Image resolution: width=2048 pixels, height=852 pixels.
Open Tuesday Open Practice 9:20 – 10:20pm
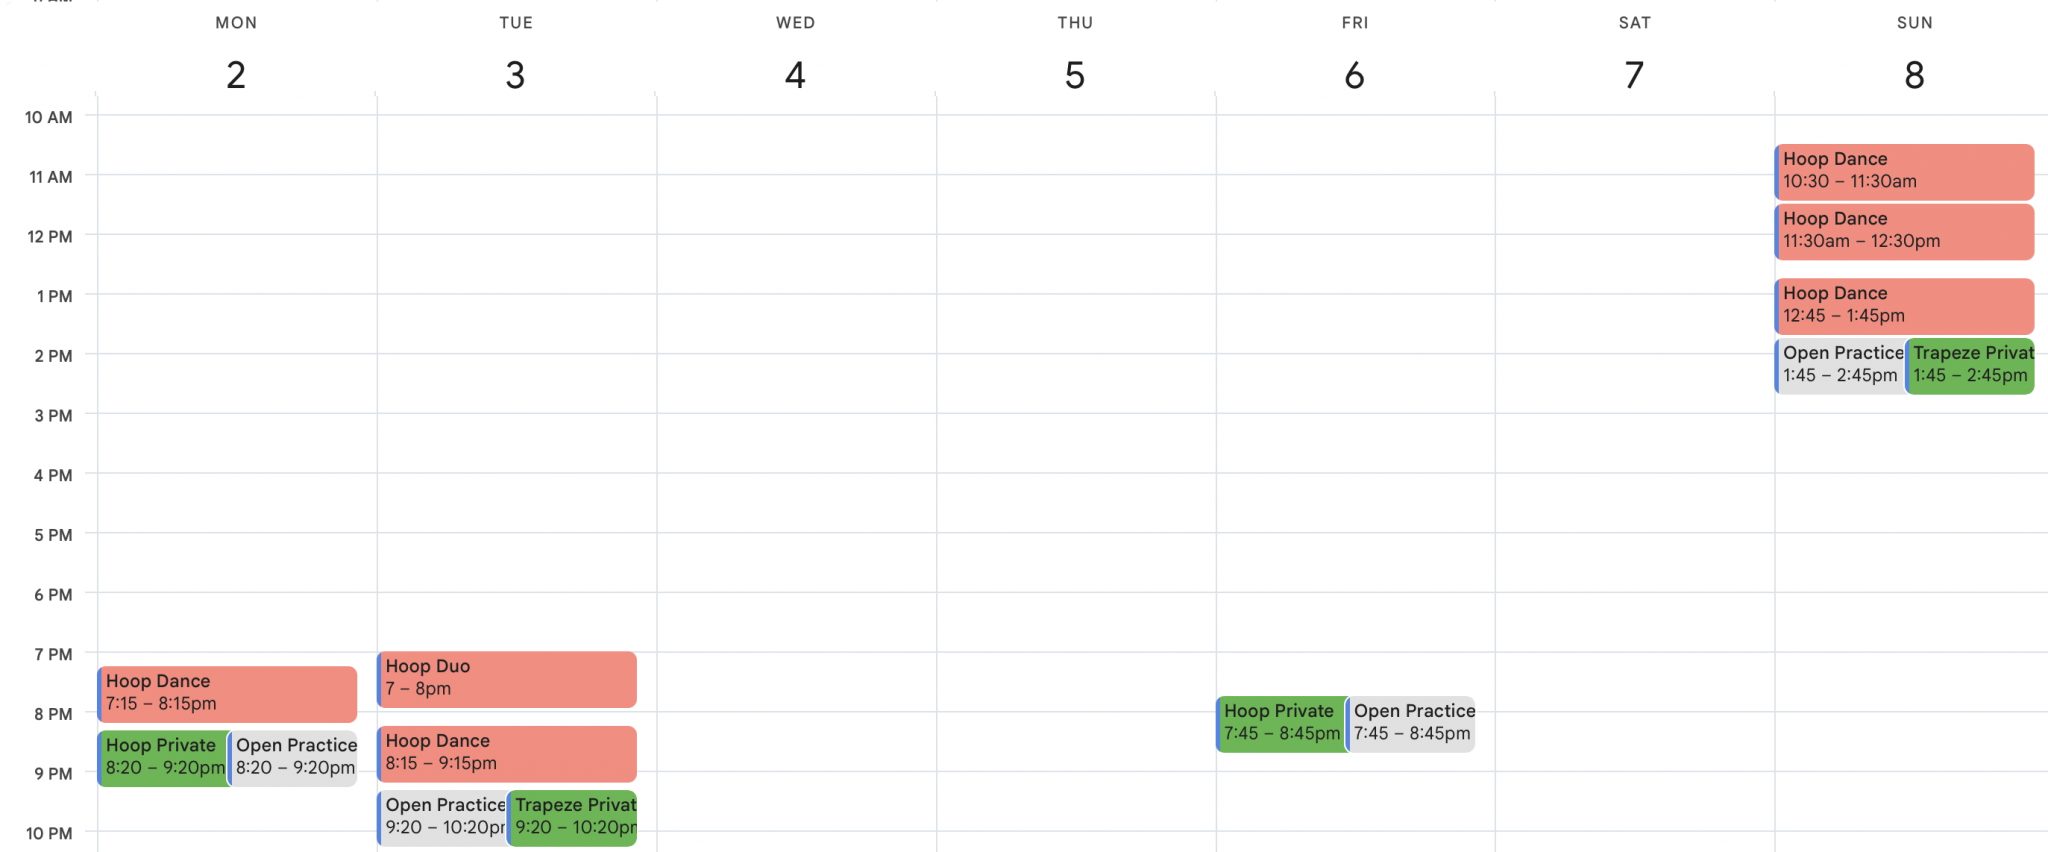pos(442,818)
